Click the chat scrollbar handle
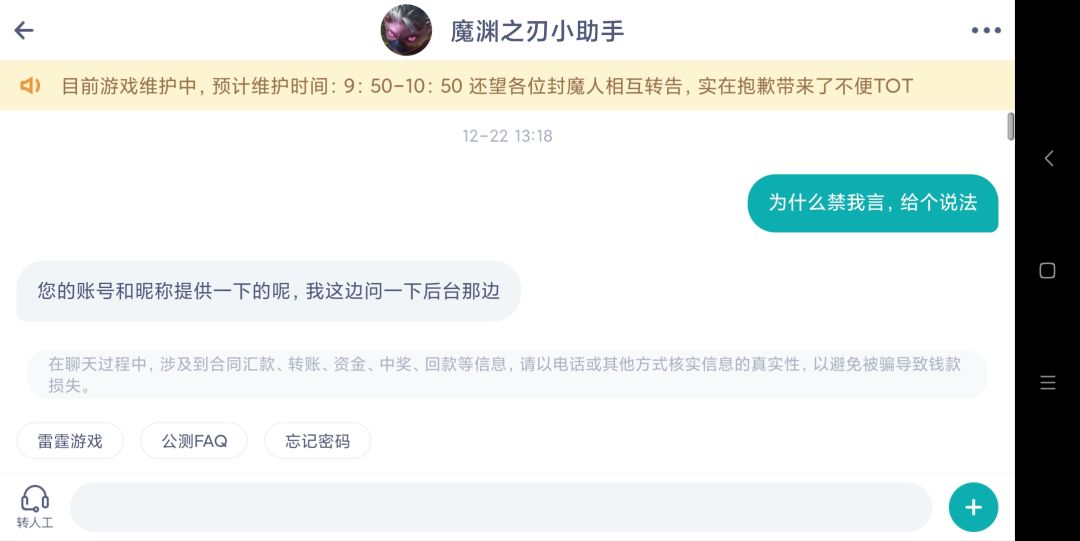Screen dimensions: 1080x541 point(1010,127)
